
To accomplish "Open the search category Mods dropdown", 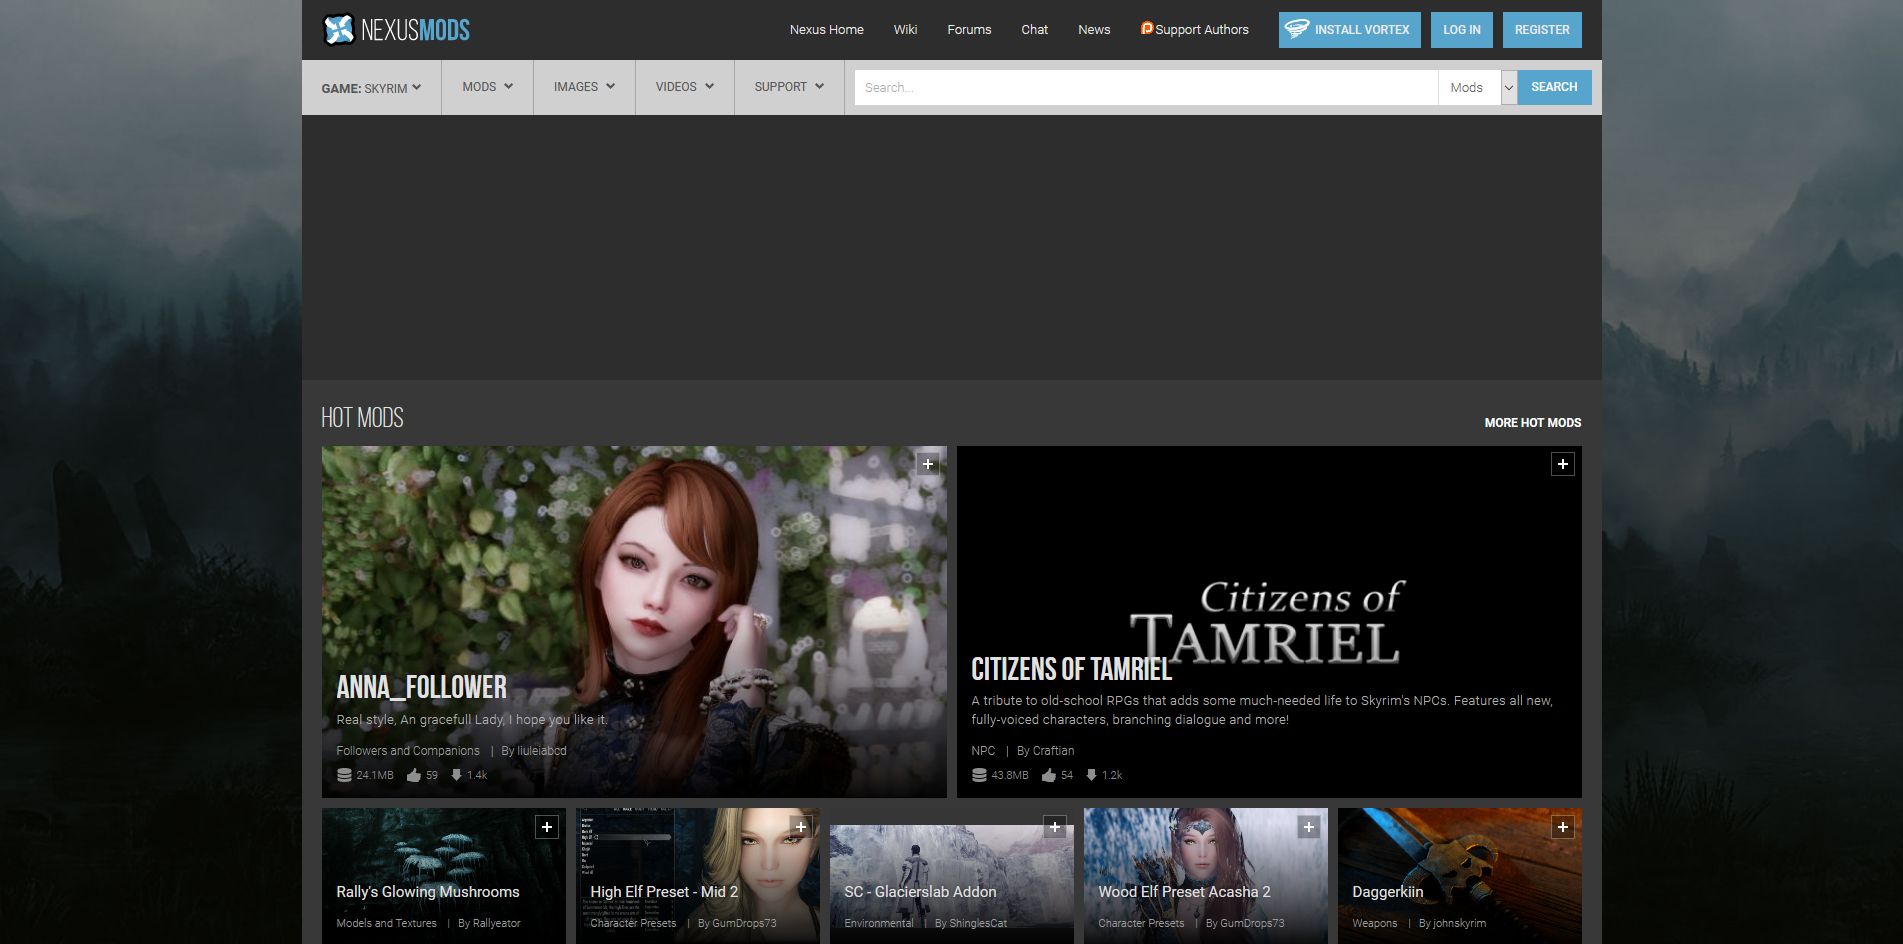I will coord(1477,88).
